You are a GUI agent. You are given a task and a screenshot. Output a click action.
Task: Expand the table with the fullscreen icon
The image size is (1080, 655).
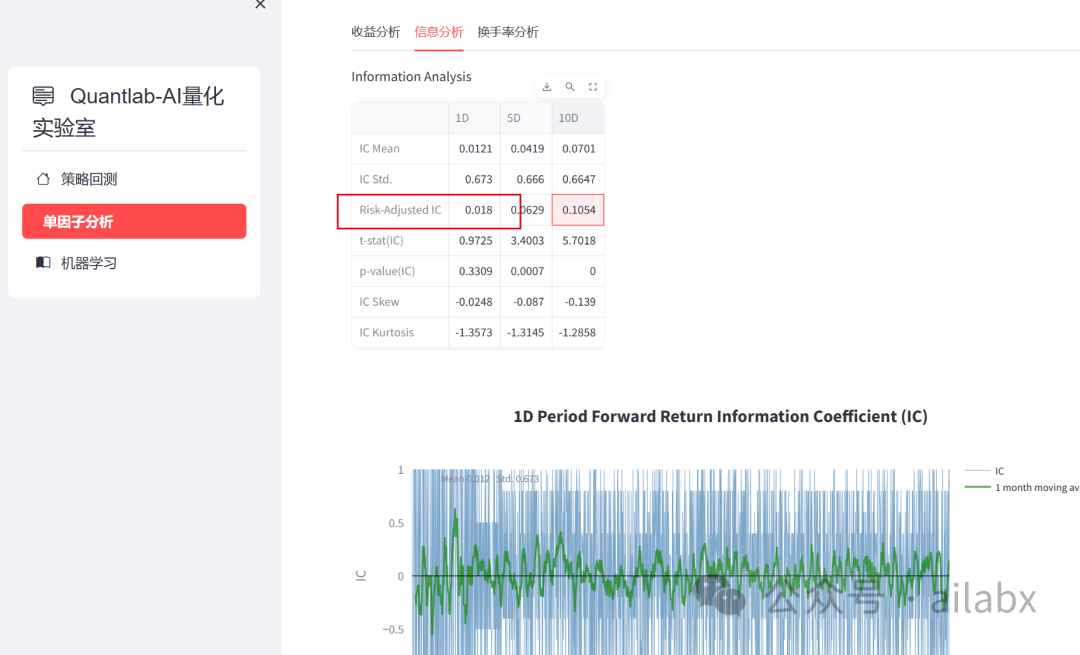[x=593, y=87]
